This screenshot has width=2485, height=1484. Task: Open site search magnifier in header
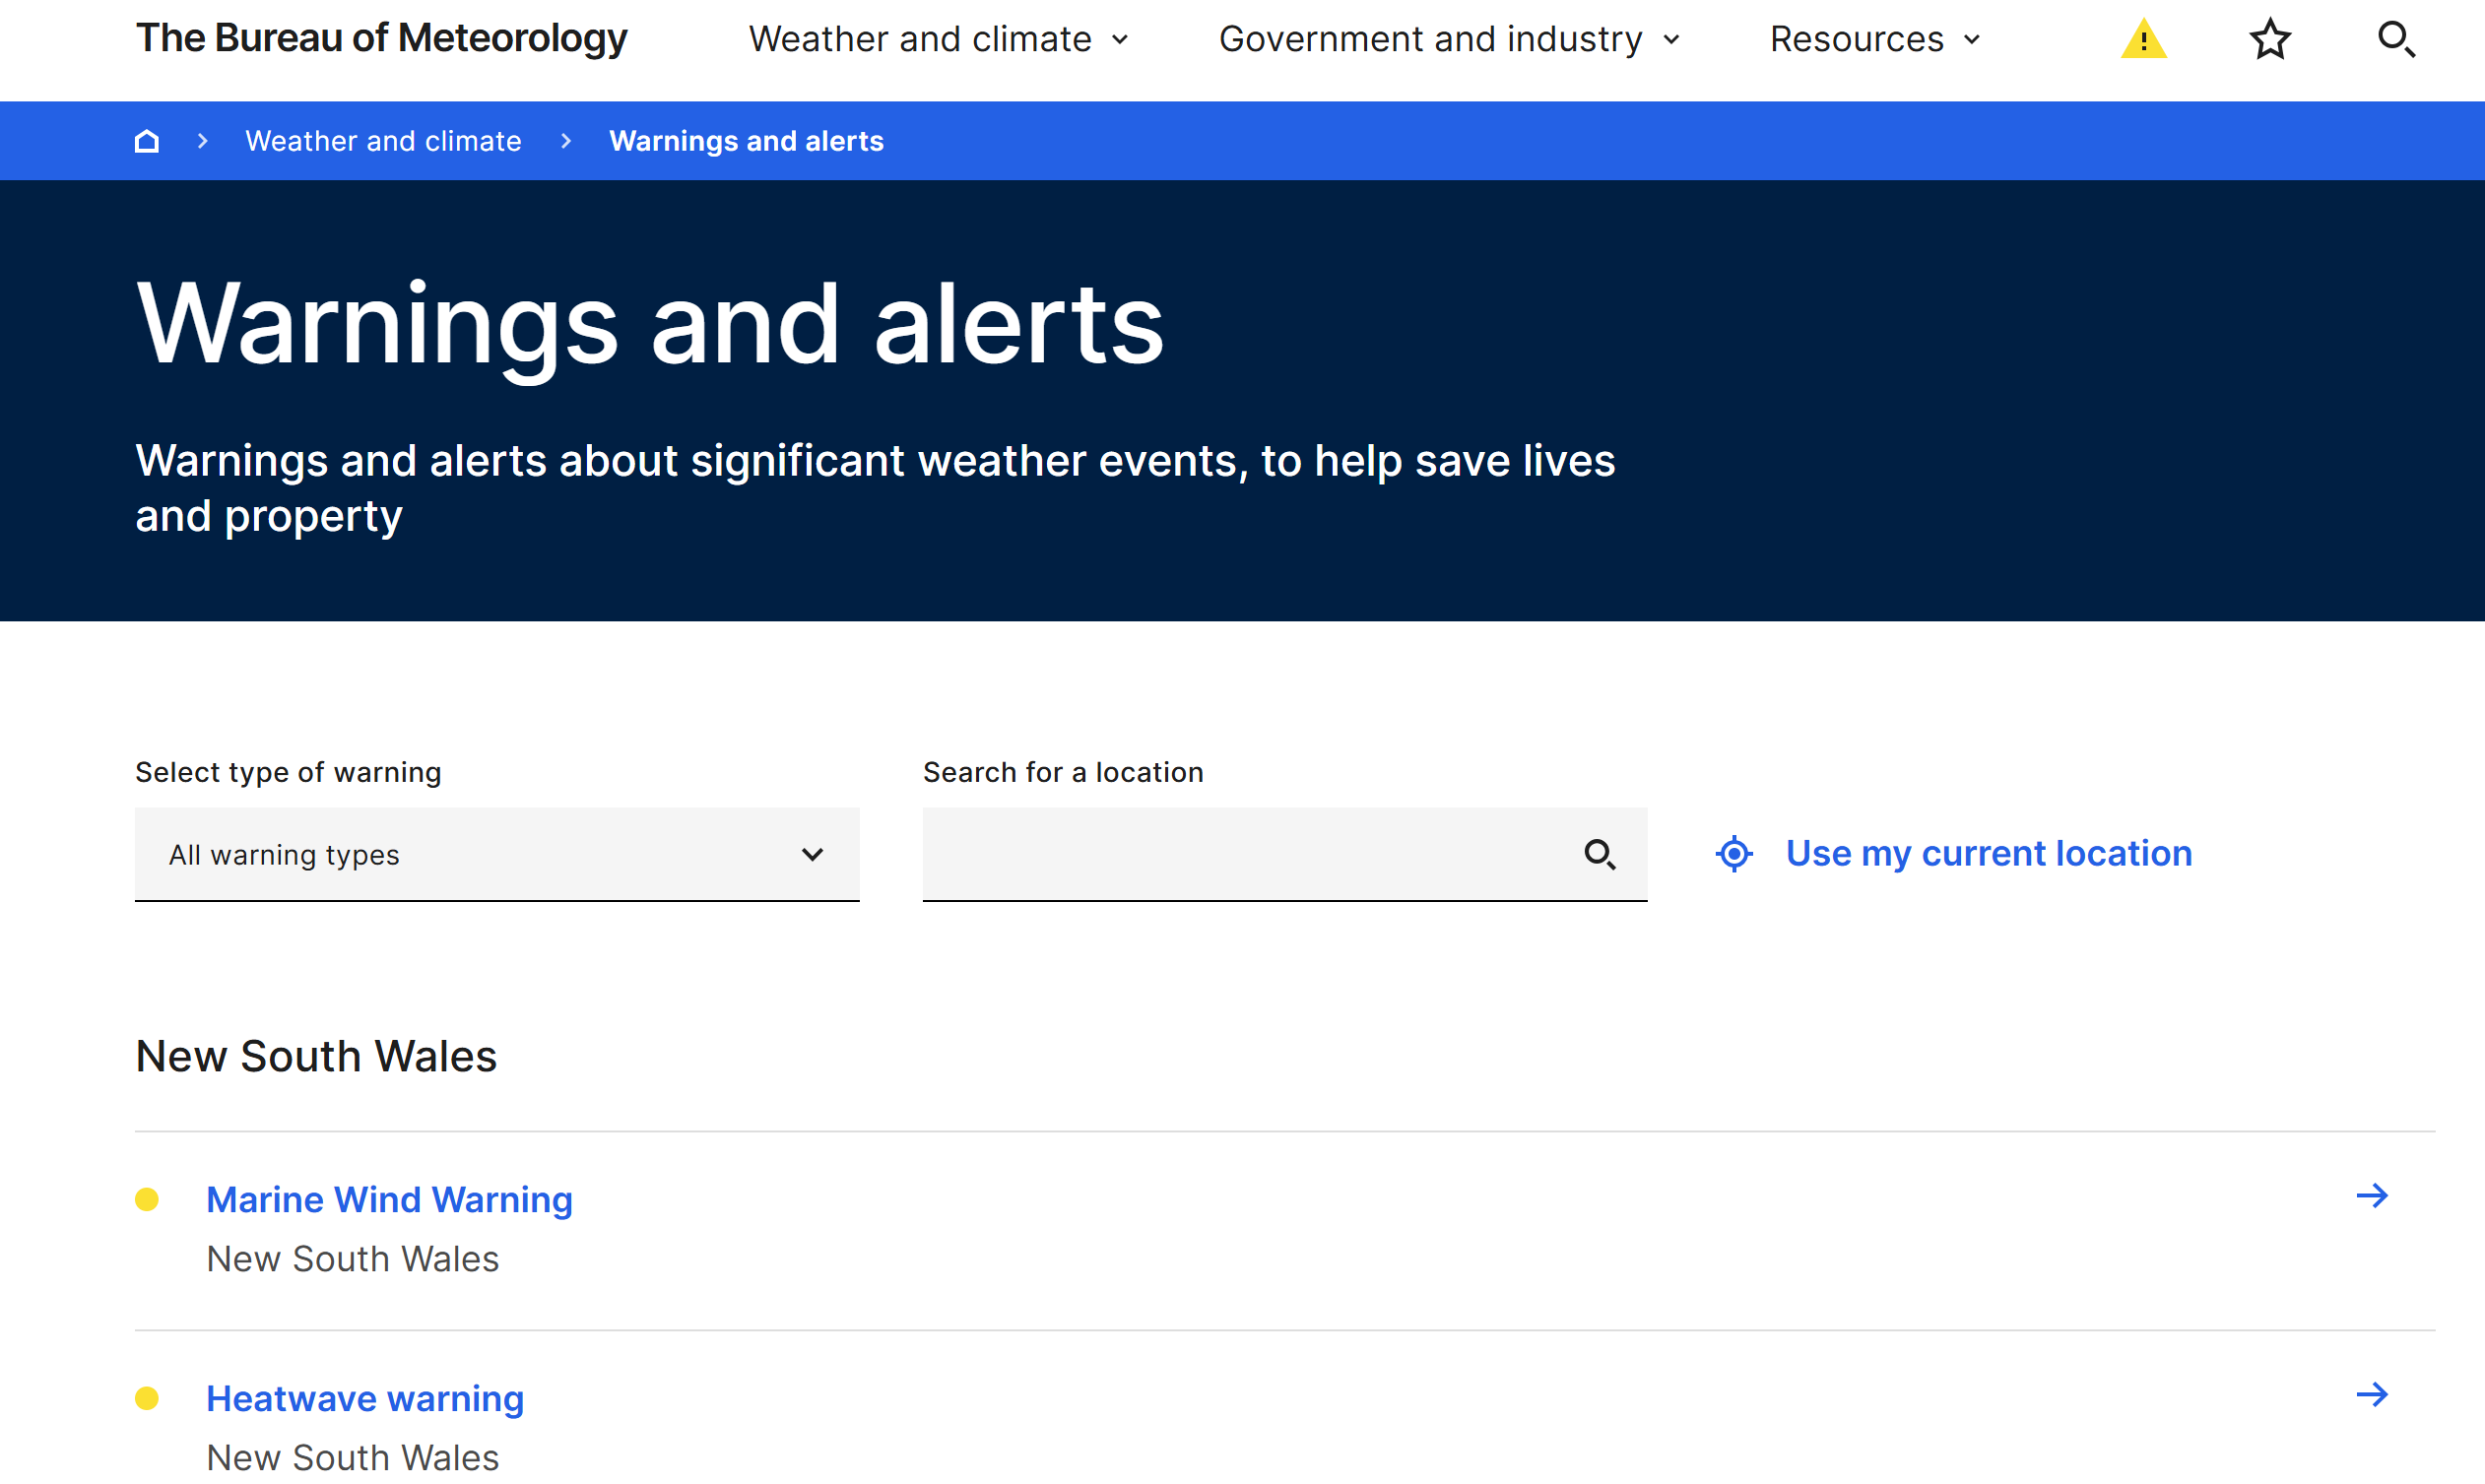[2396, 40]
